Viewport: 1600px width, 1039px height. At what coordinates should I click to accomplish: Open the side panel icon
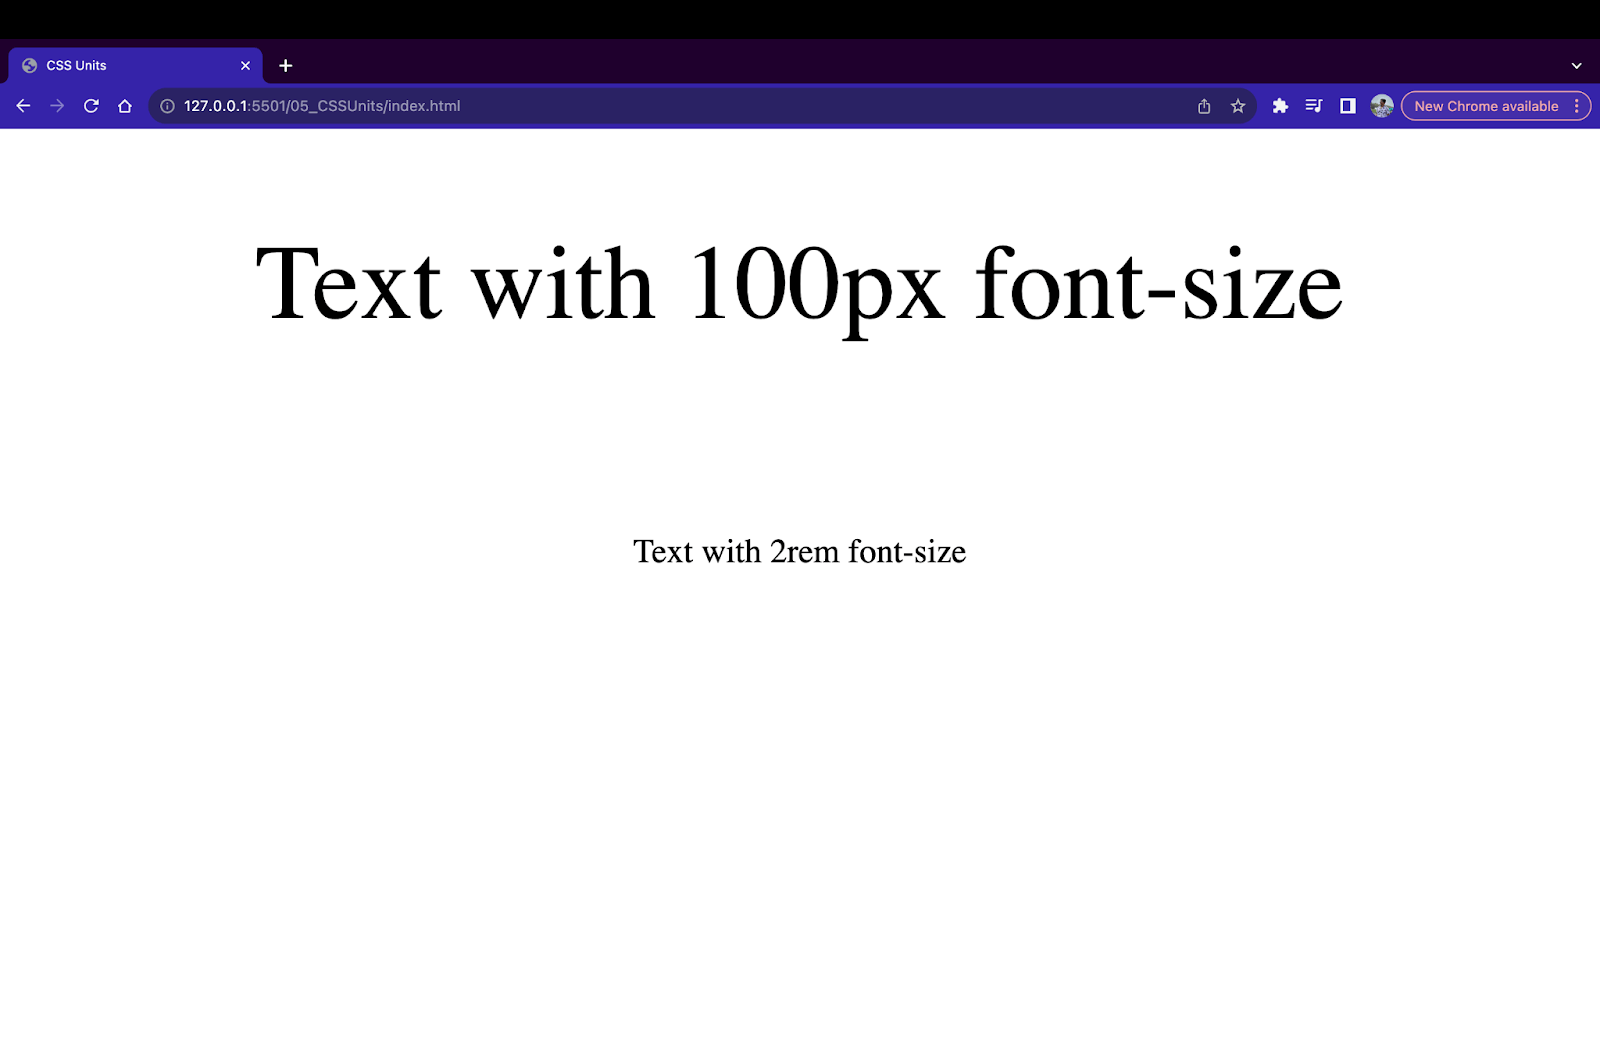tap(1348, 105)
